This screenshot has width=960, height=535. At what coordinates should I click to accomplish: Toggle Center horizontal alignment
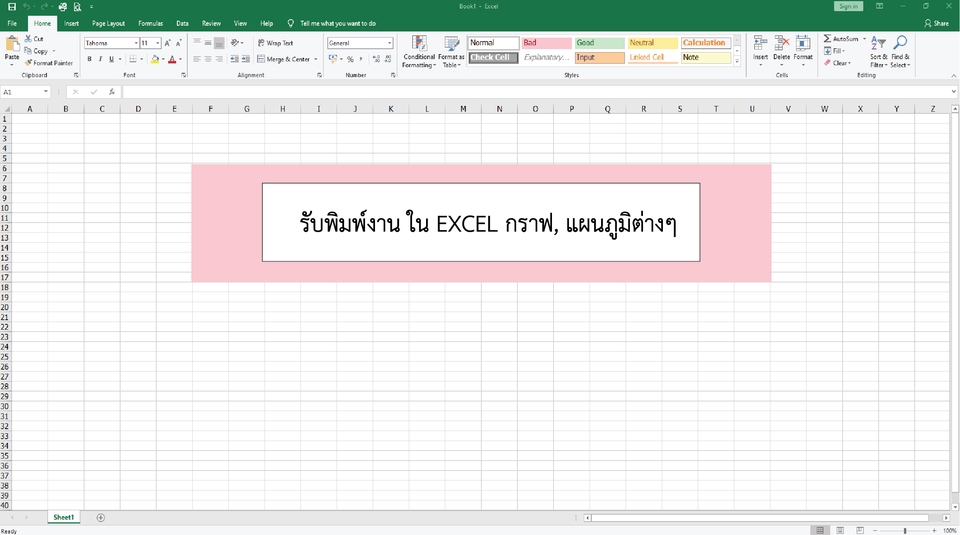208,59
